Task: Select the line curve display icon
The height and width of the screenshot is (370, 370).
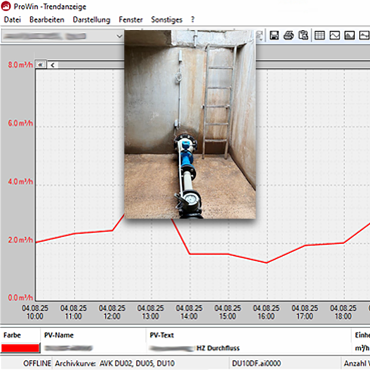Action: (x=334, y=35)
